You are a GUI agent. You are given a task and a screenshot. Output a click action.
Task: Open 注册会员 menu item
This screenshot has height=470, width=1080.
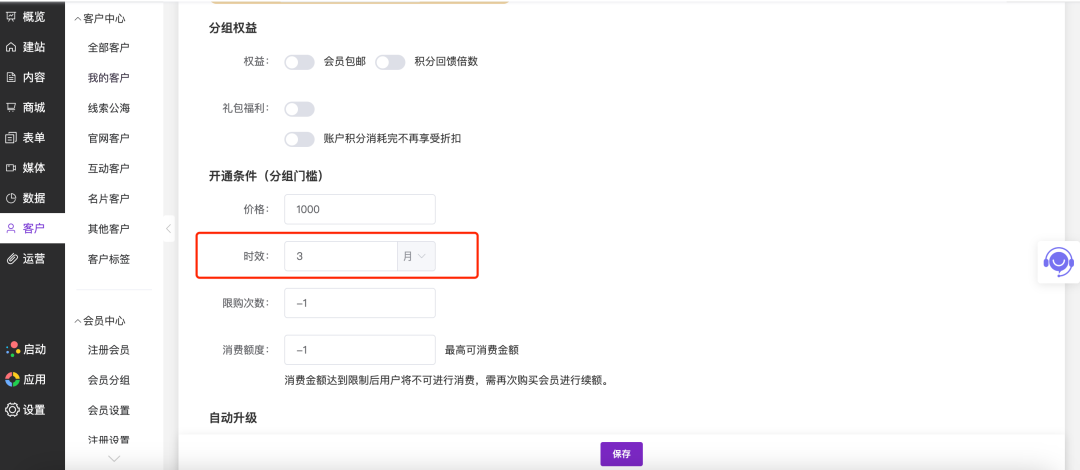[x=109, y=350]
